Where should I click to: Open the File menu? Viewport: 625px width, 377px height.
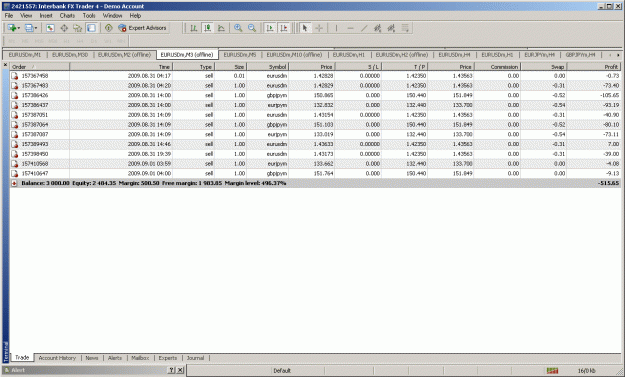click(9, 16)
